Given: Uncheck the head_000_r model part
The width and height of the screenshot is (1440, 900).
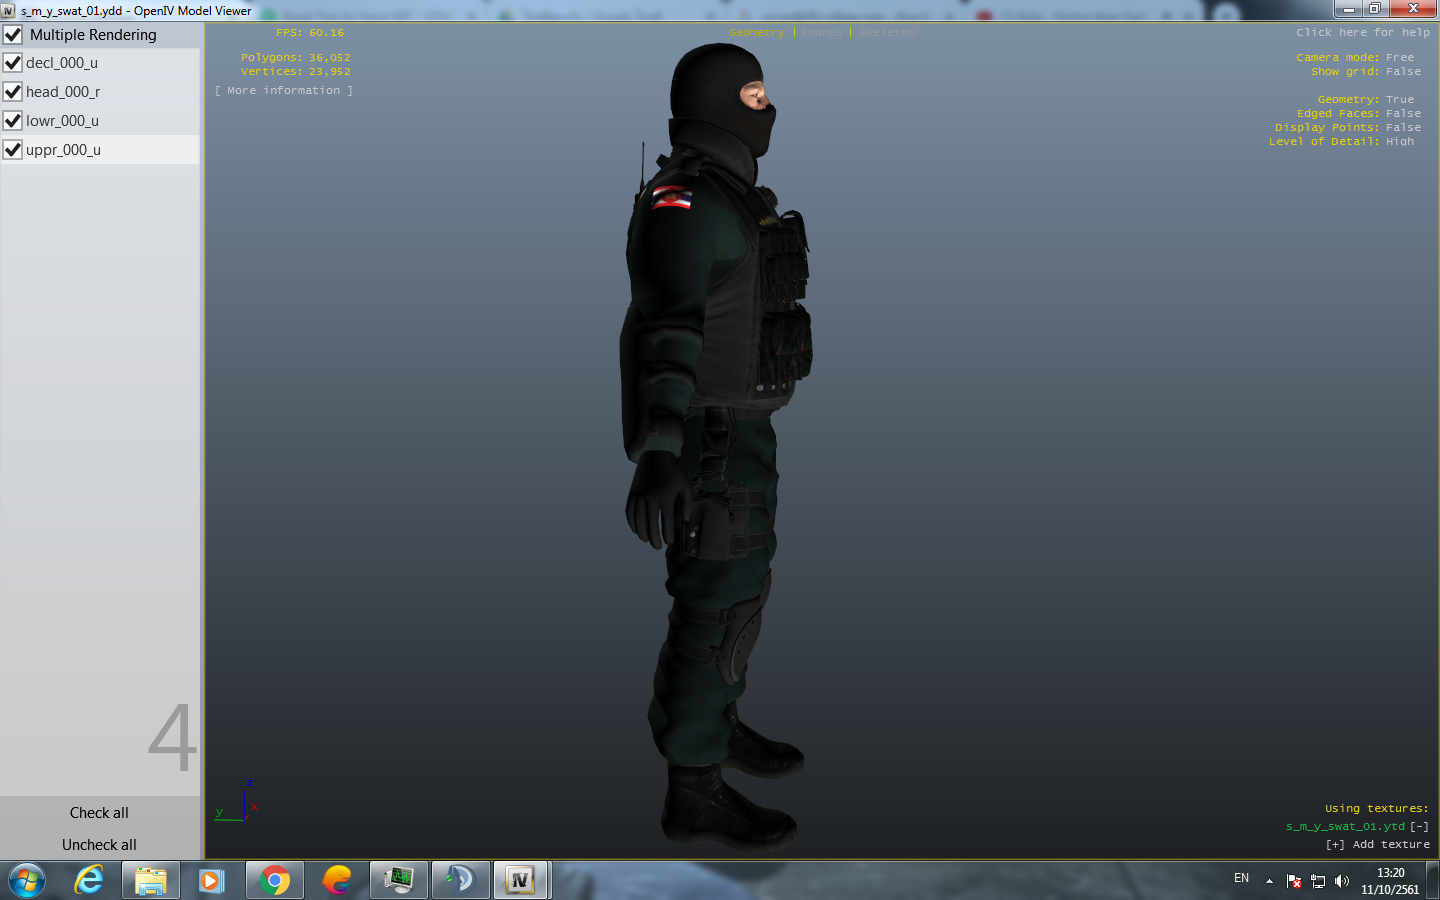Looking at the screenshot, I should [13, 91].
